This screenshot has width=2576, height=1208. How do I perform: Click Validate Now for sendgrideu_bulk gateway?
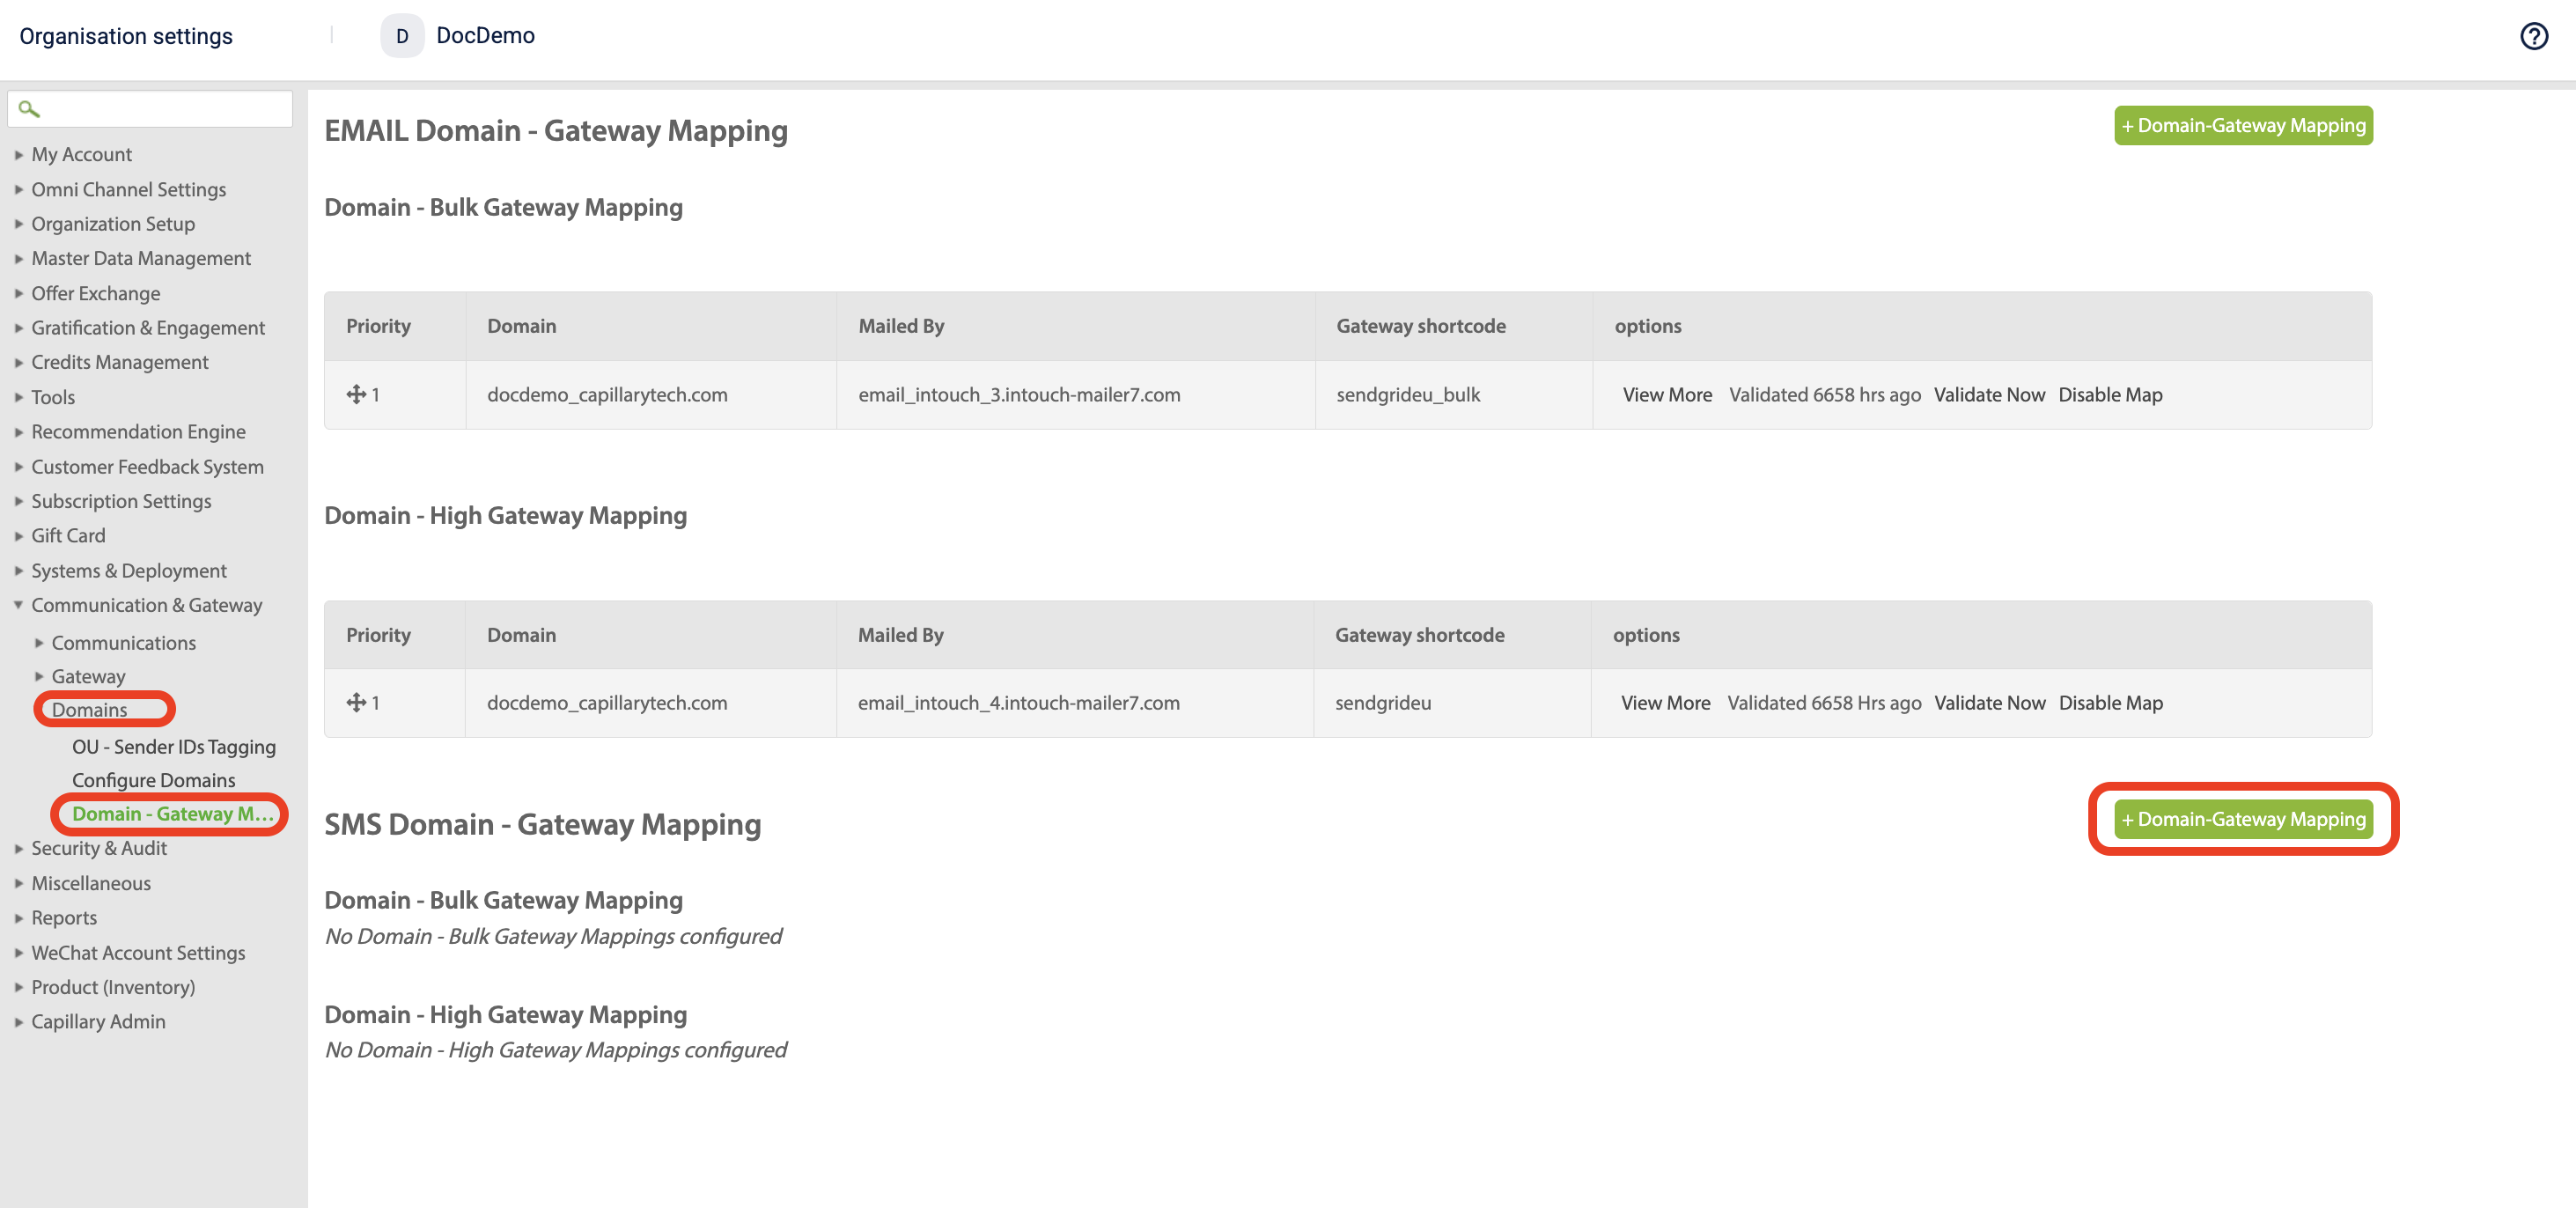click(x=1989, y=395)
